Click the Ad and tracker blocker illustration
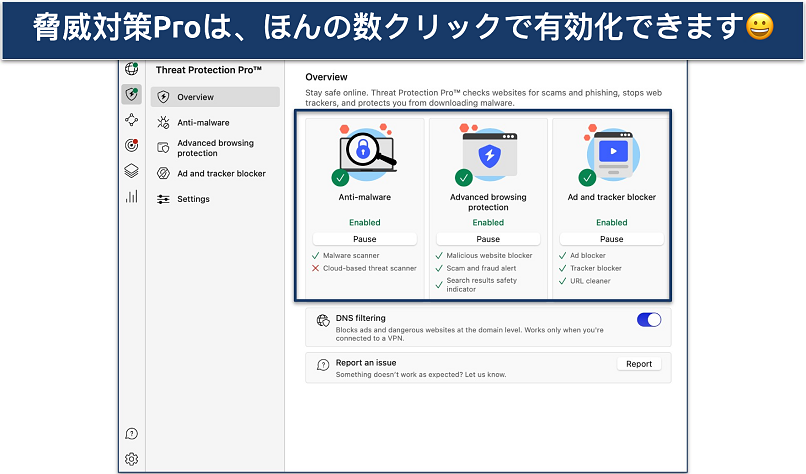Viewport: 806px width, 474px height. pos(611,155)
